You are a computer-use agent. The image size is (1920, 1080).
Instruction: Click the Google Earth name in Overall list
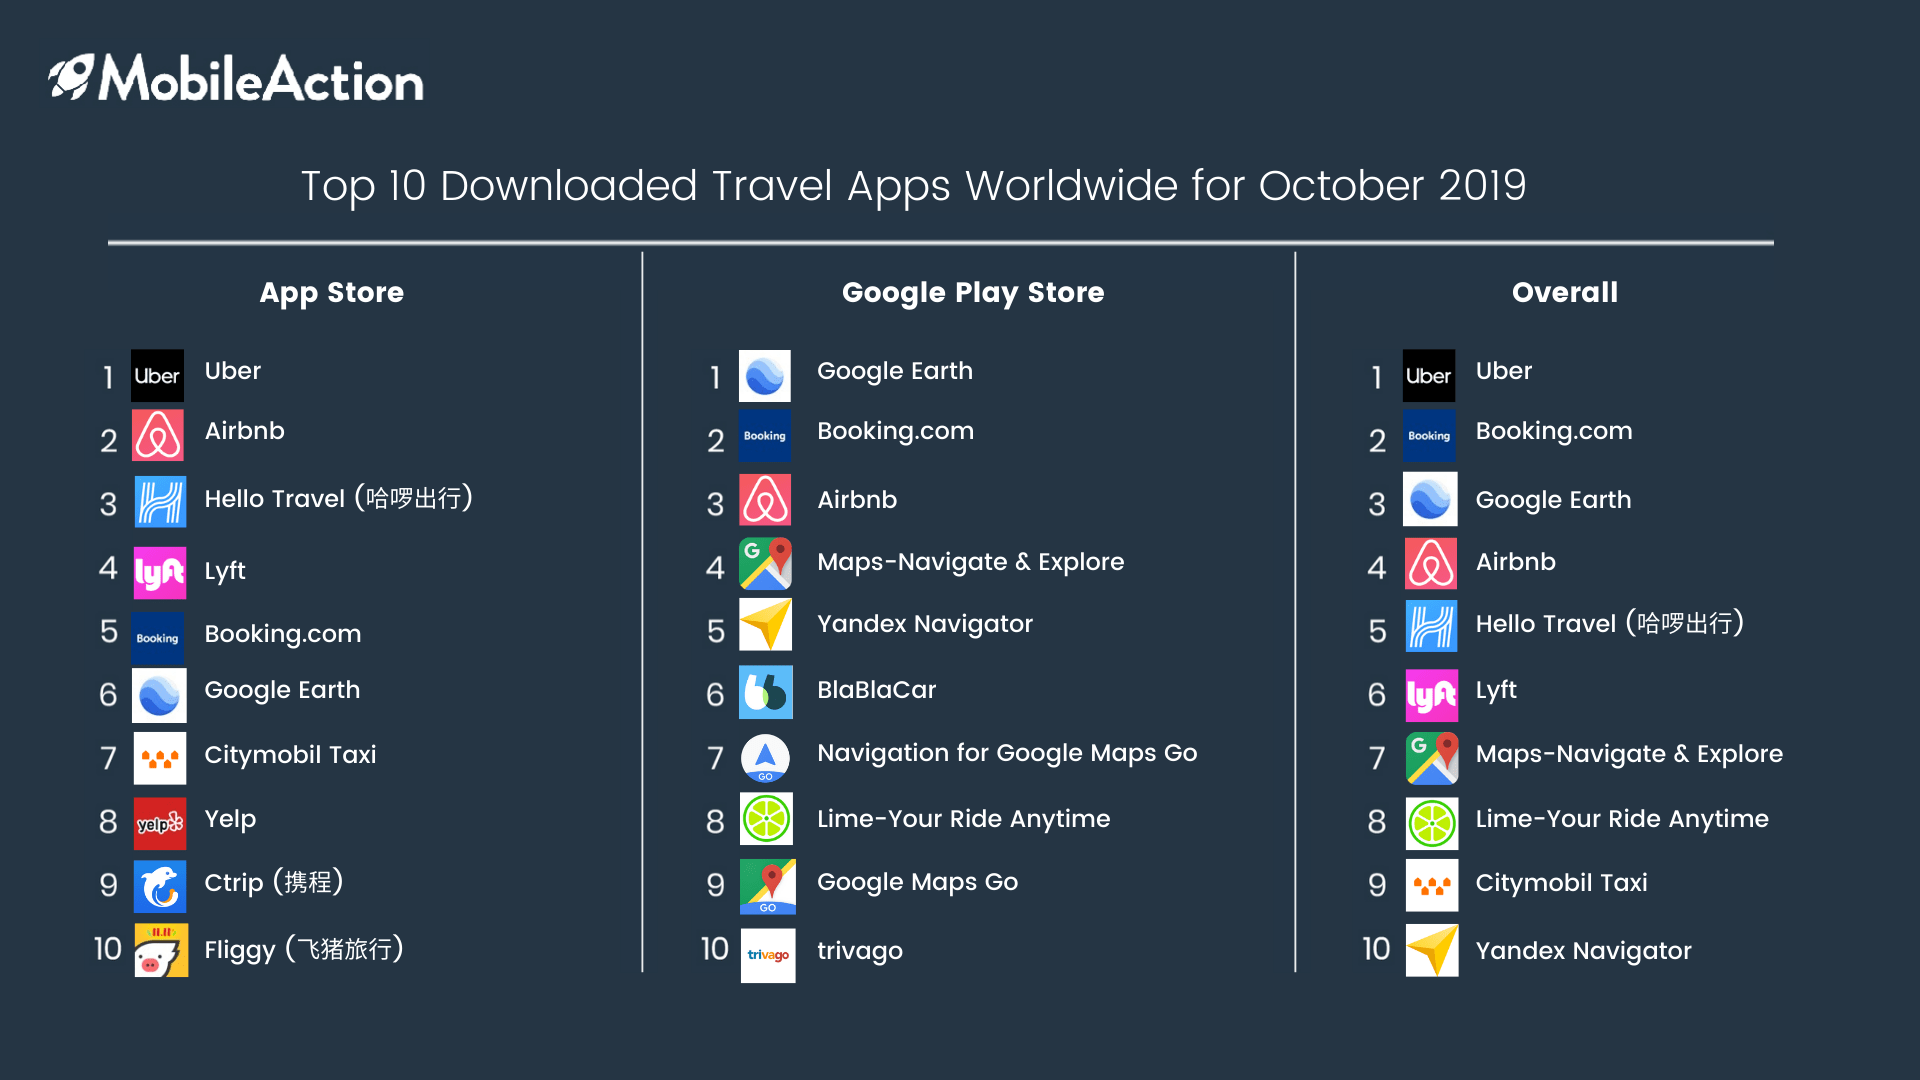point(1553,500)
